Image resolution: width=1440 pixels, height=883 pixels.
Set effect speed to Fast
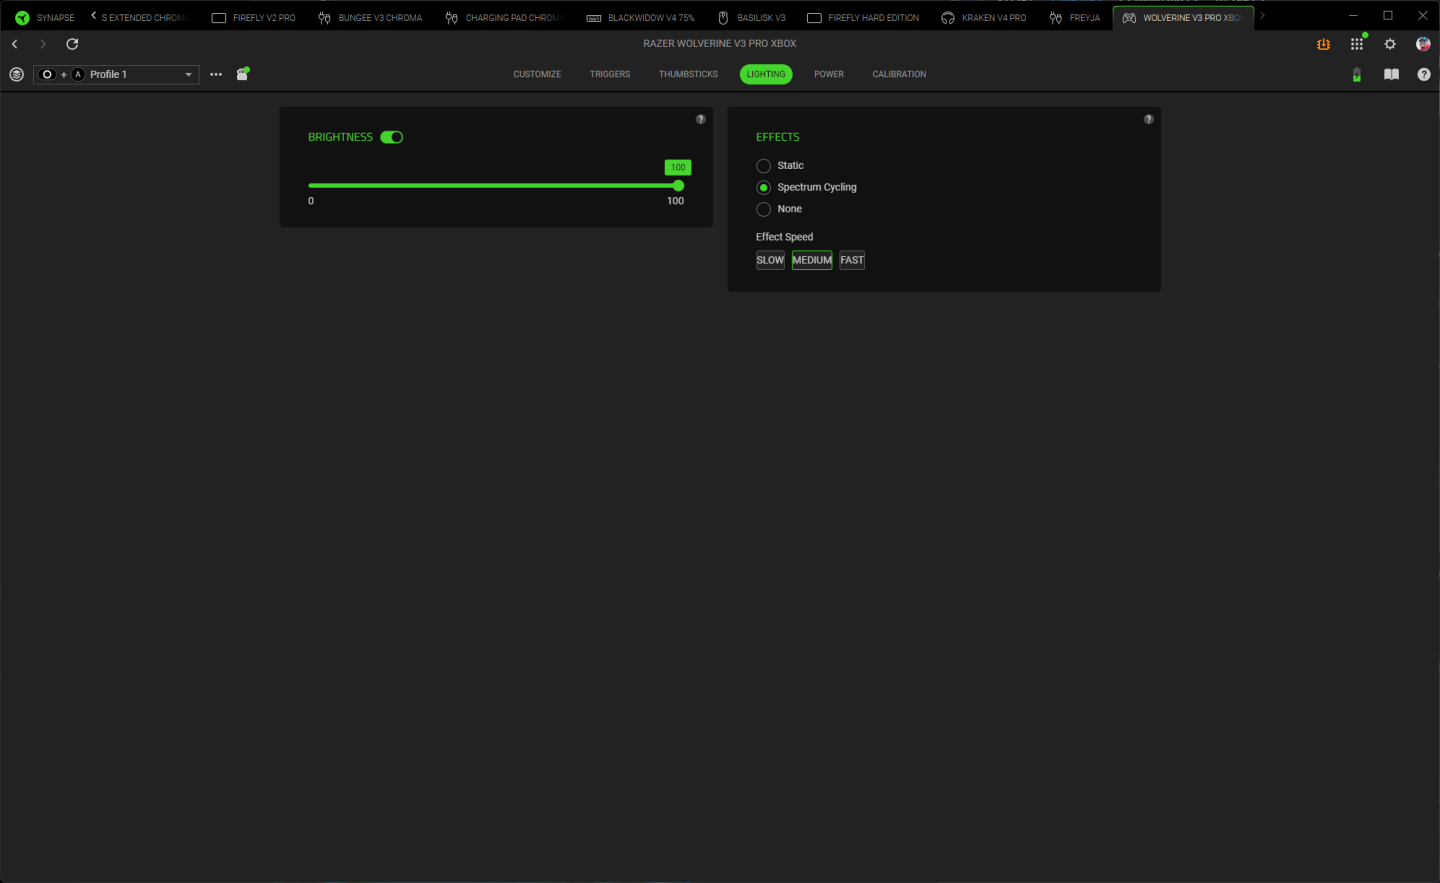point(852,260)
